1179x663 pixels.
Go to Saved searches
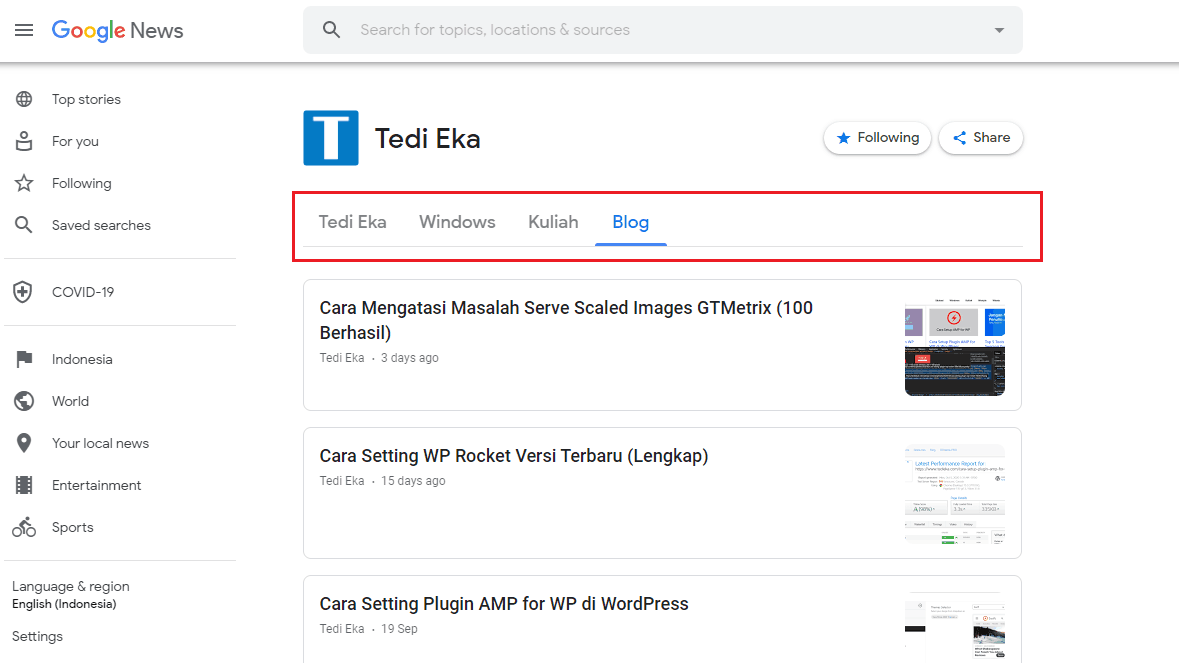[x=101, y=225]
